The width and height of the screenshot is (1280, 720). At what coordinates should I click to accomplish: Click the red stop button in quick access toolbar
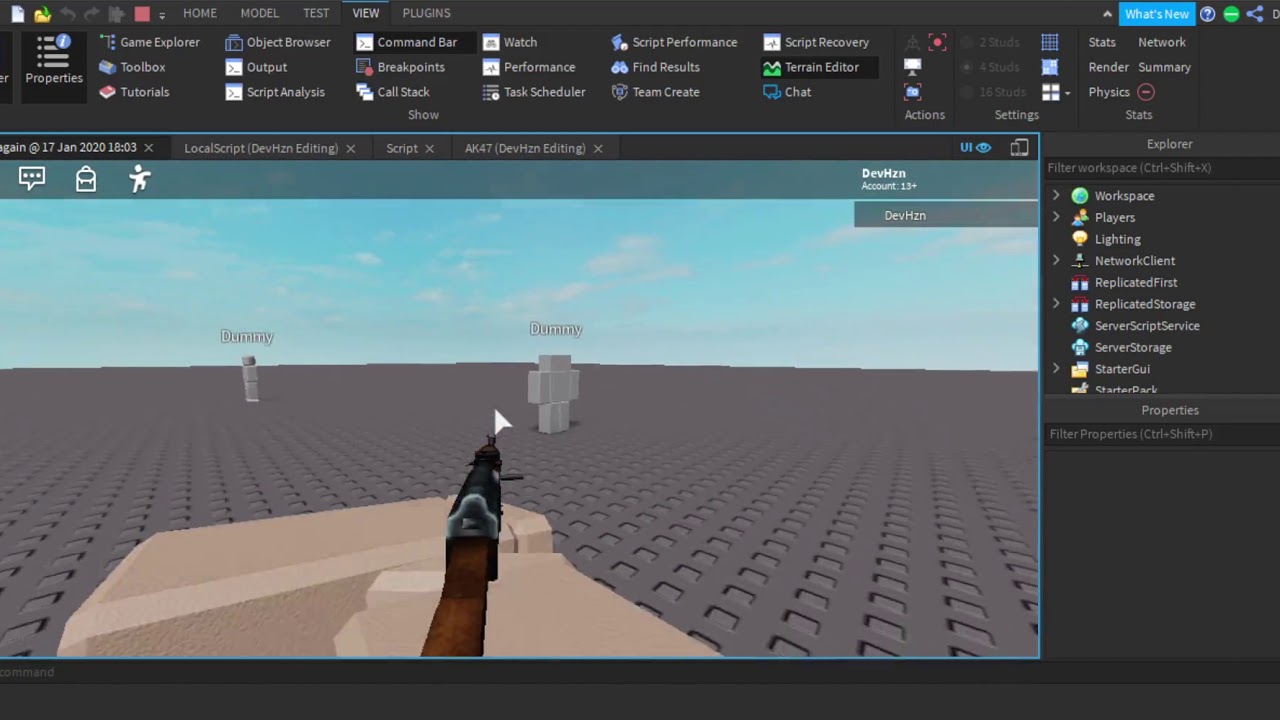coord(142,14)
